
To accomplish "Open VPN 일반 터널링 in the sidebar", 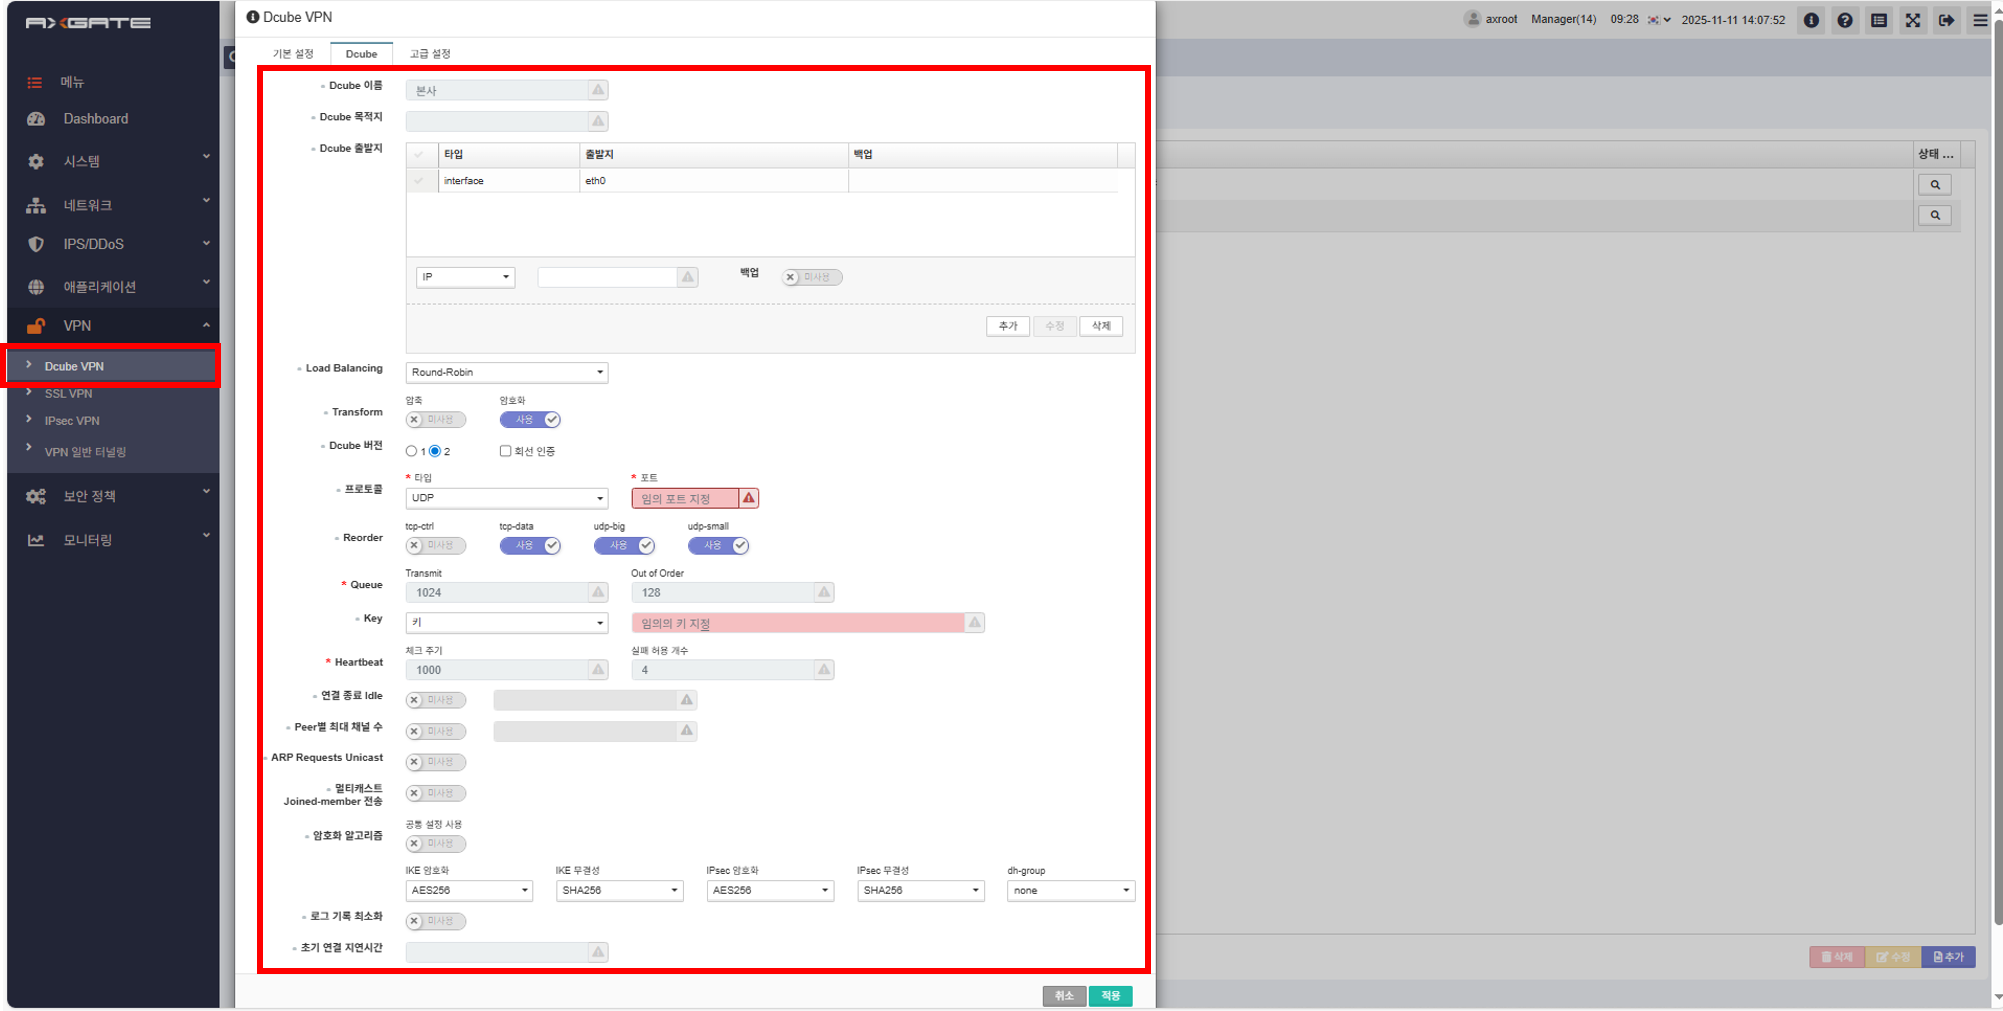I will pyautogui.click(x=85, y=452).
